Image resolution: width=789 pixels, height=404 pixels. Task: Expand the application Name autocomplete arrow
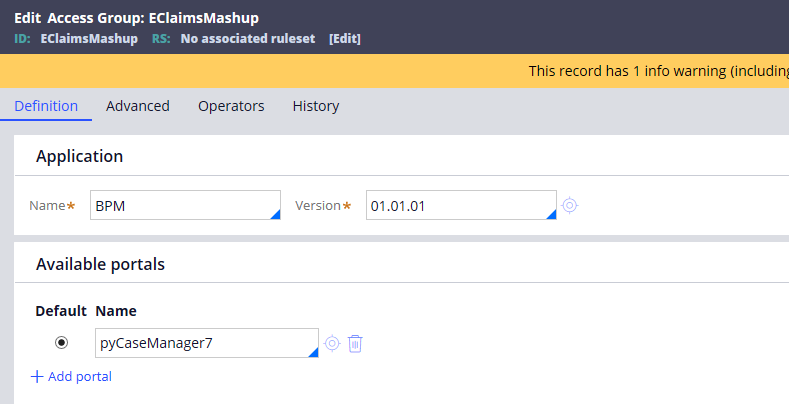275,214
